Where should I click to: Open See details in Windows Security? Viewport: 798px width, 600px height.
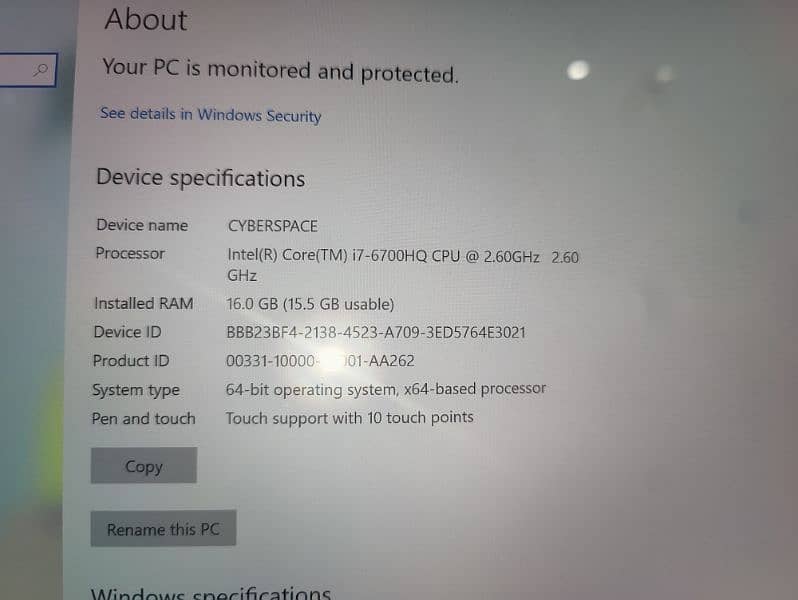[210, 115]
